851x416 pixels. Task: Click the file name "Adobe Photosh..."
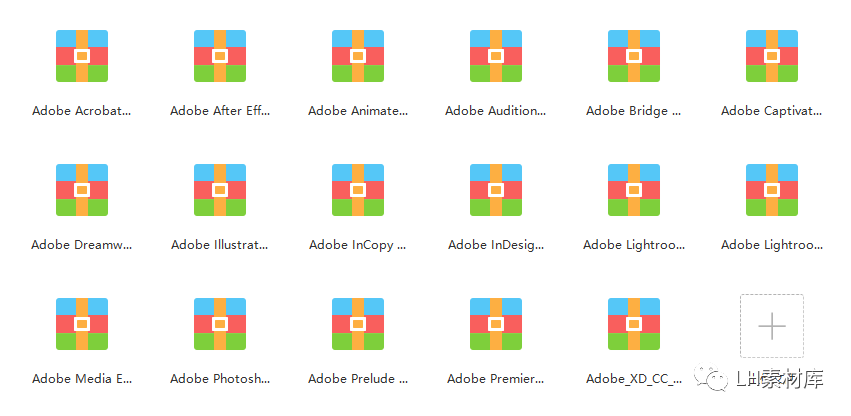[x=220, y=379]
